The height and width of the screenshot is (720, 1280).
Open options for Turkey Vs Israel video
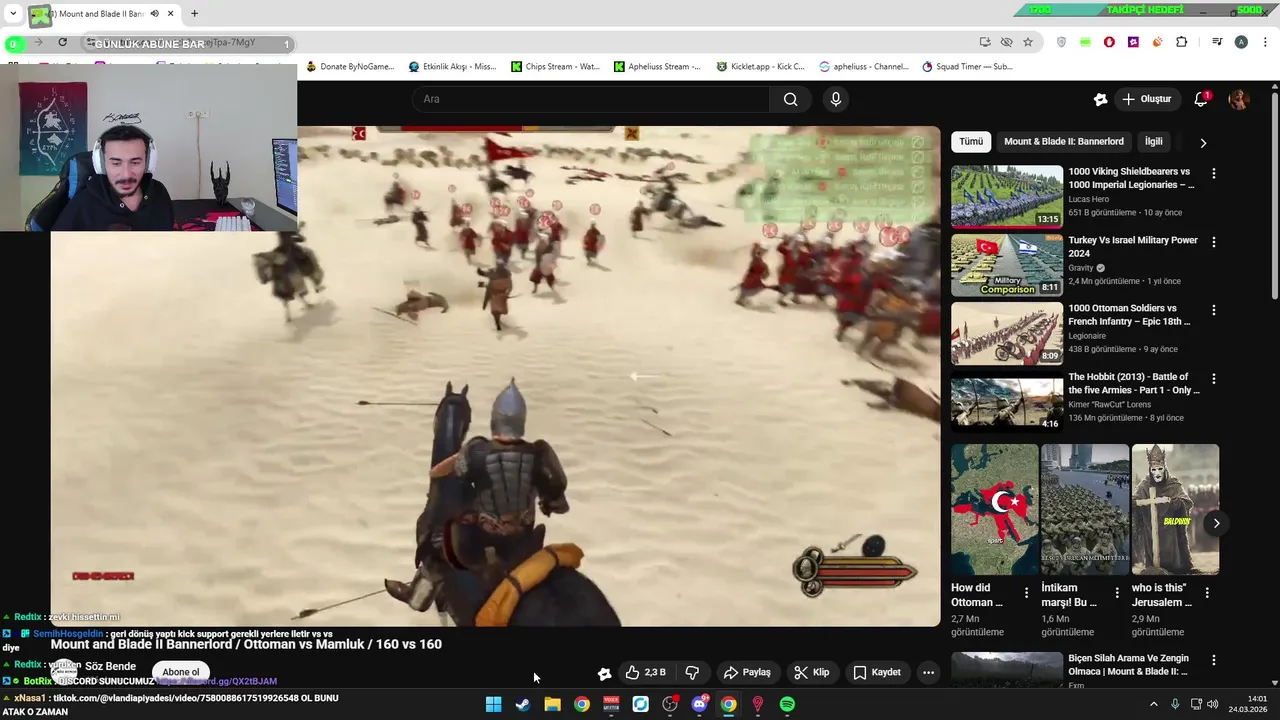click(x=1214, y=242)
